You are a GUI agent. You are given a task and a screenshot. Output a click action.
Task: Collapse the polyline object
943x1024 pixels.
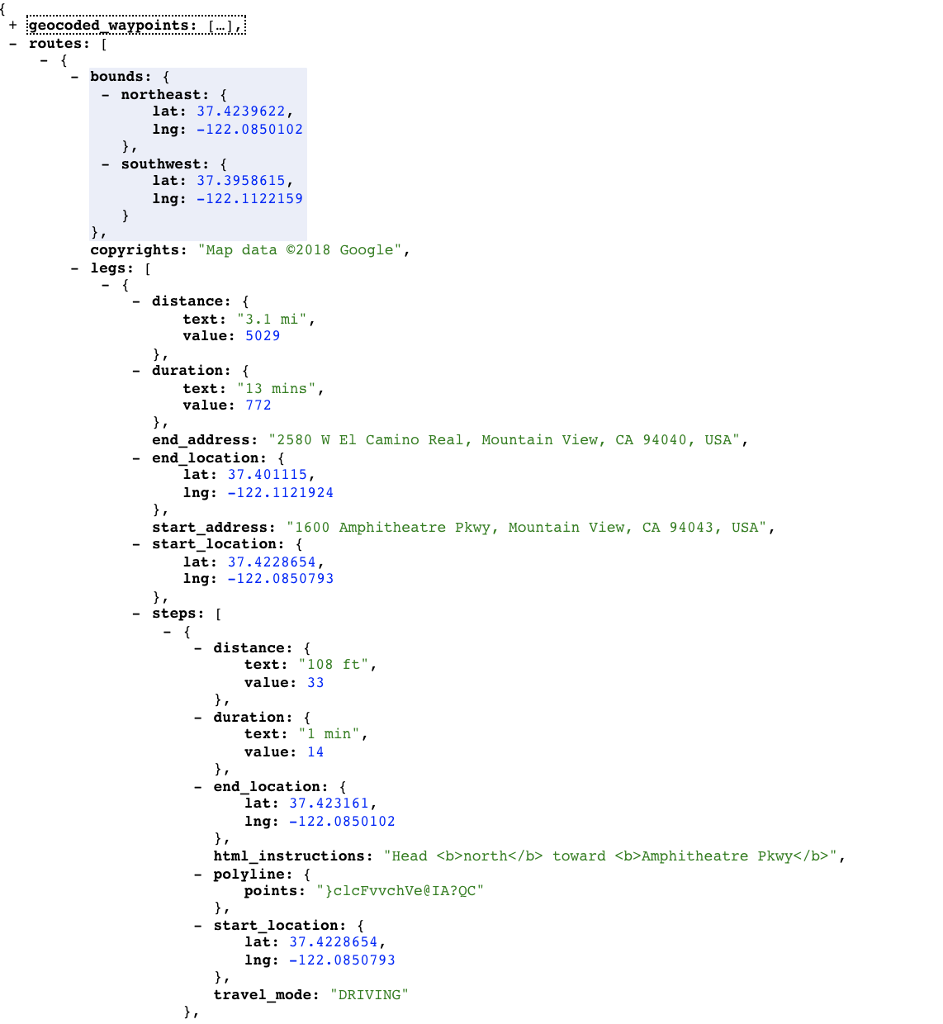click(196, 872)
